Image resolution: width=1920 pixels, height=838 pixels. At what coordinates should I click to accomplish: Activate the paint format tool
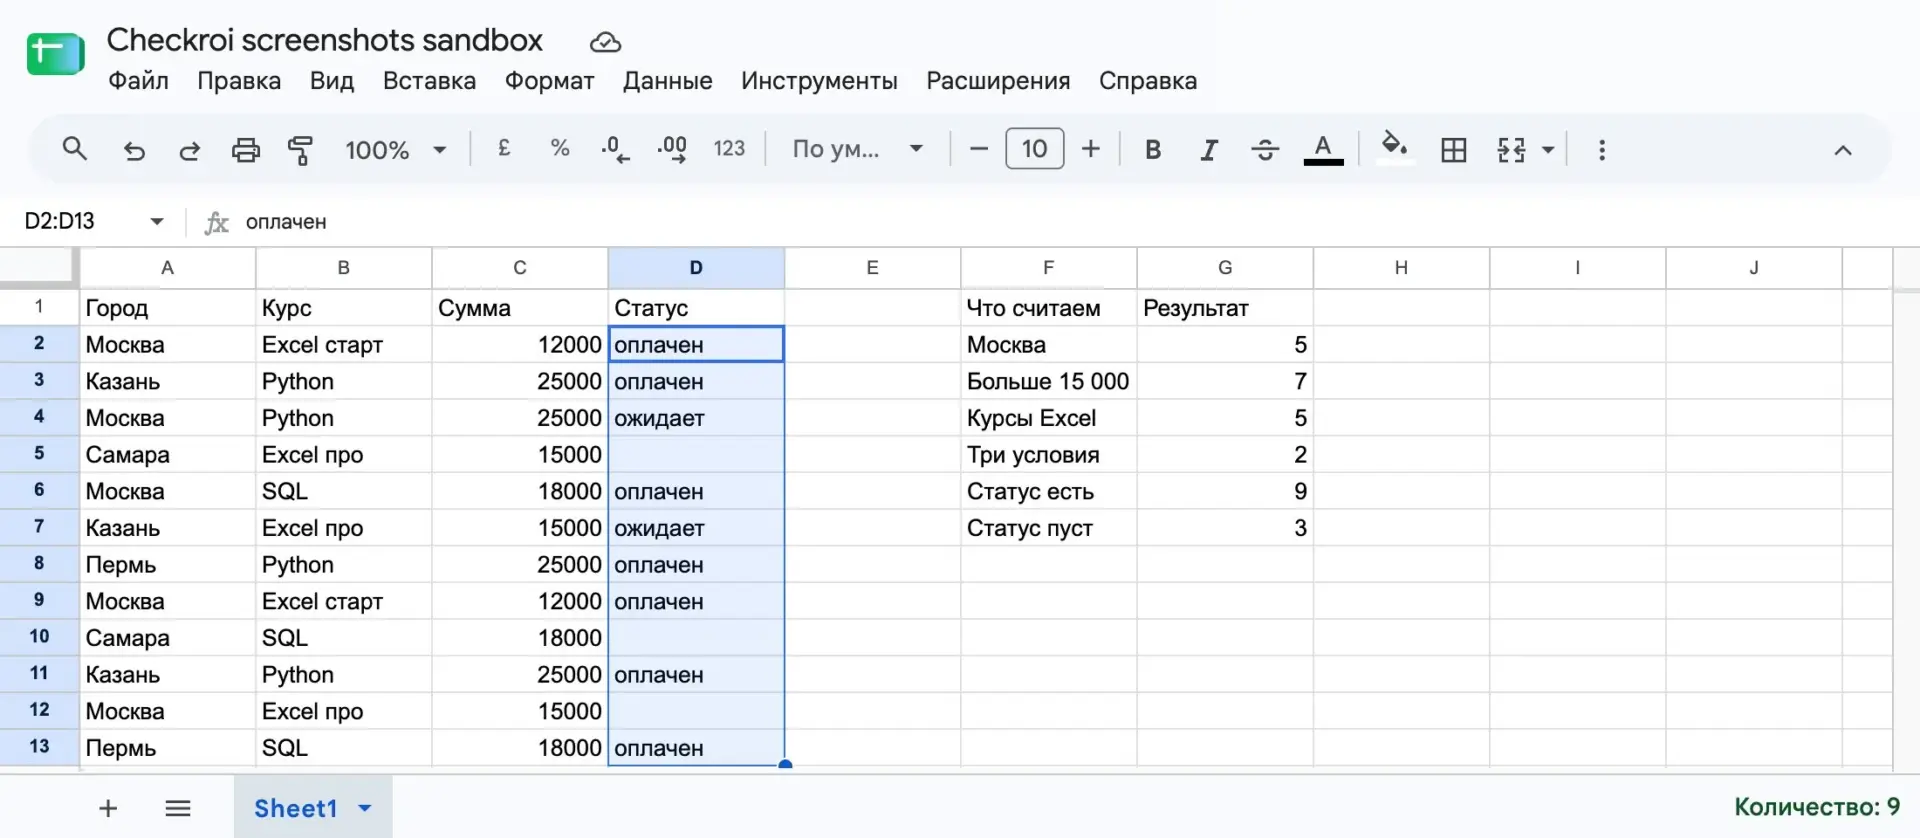(300, 150)
